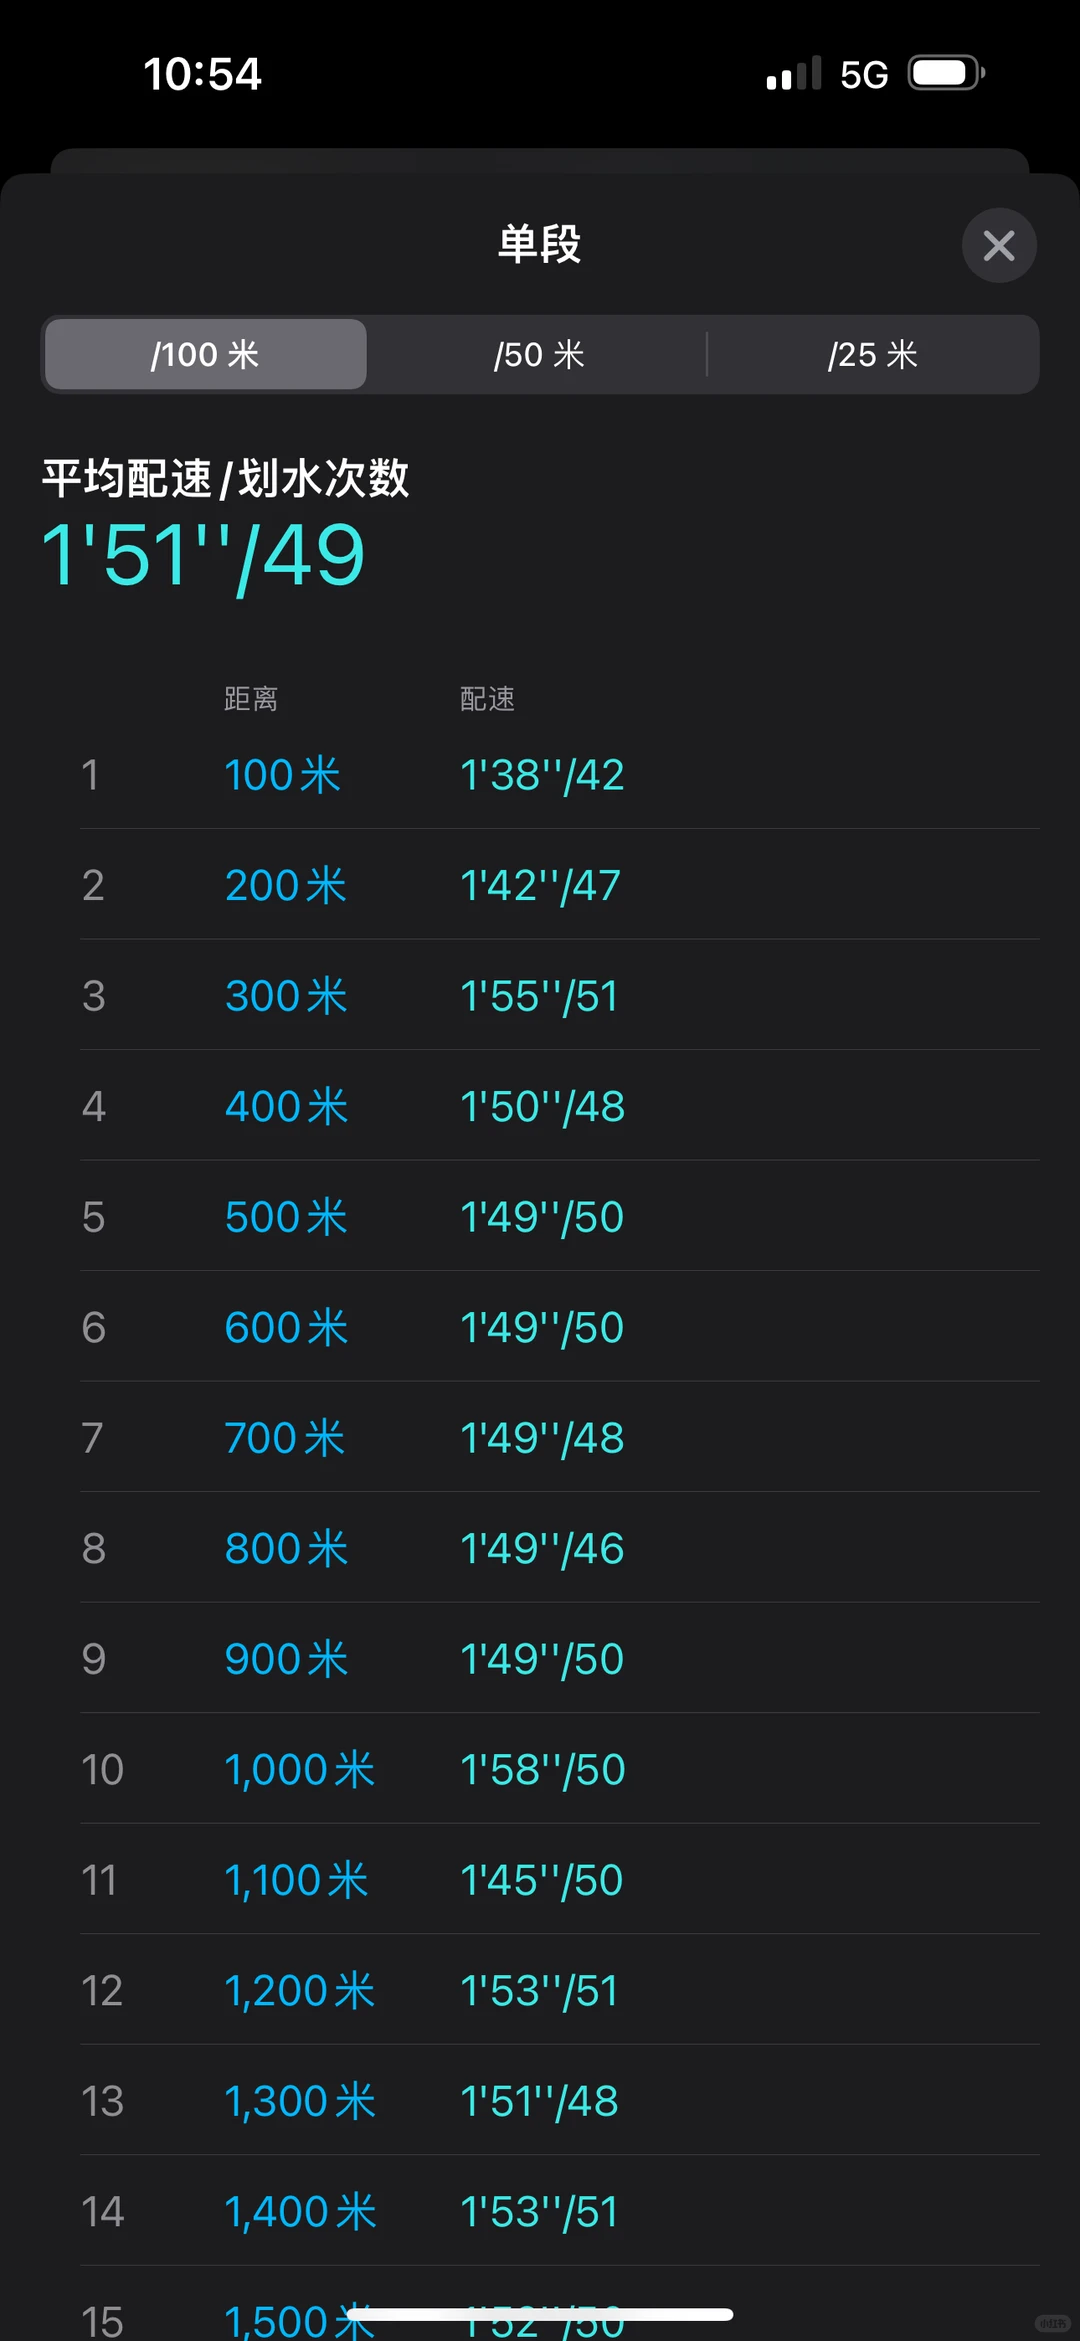
Task: Select the 1,300米 split row
Action: (x=560, y=2100)
